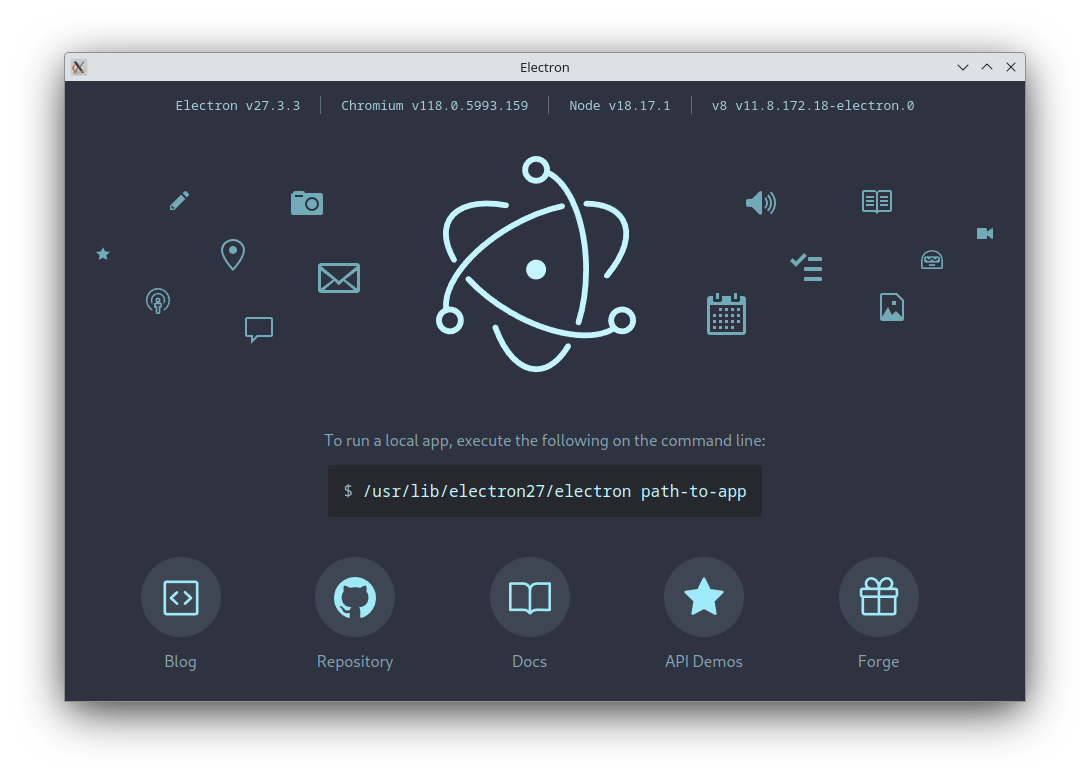Click the podcast broadcast icon
Screen dimensions: 1090x778
[x=158, y=301]
